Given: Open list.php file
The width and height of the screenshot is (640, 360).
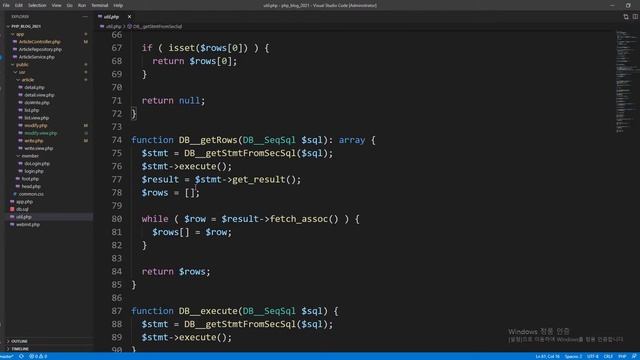Looking at the screenshot, I should tap(31, 110).
